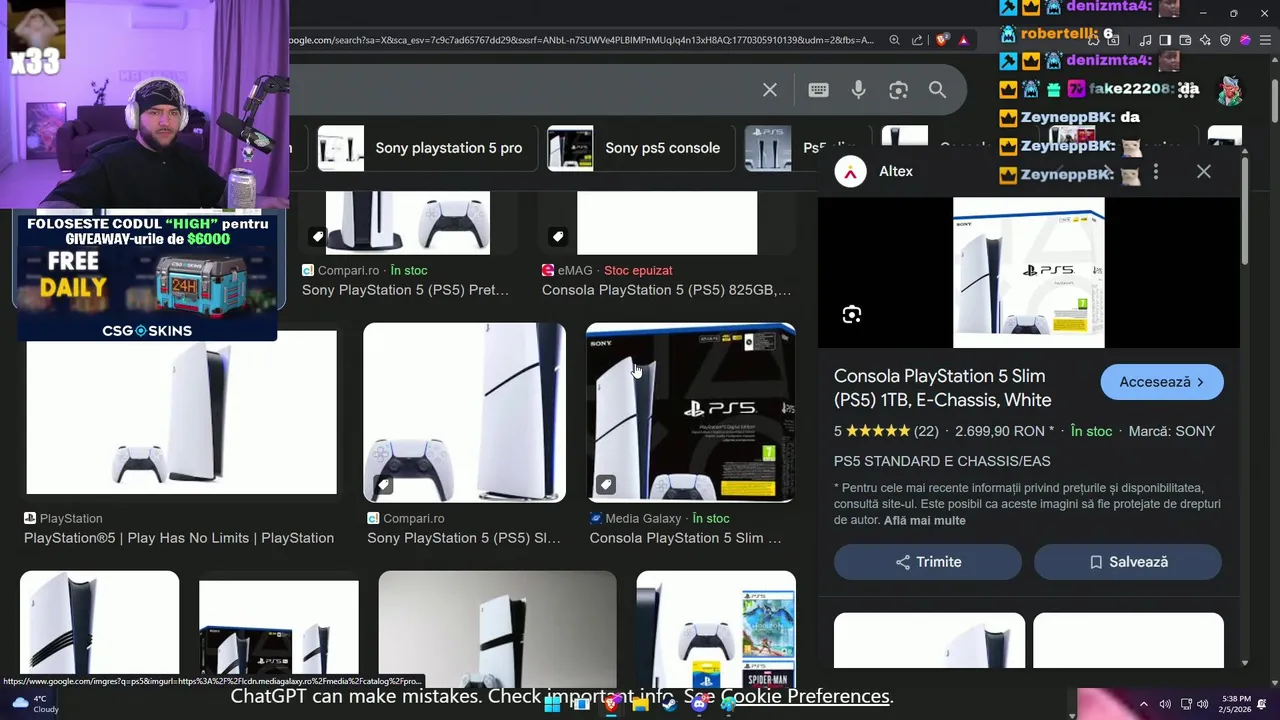The image size is (1280, 720).
Task: Open the Afla mai multe link
Action: [x=924, y=521]
